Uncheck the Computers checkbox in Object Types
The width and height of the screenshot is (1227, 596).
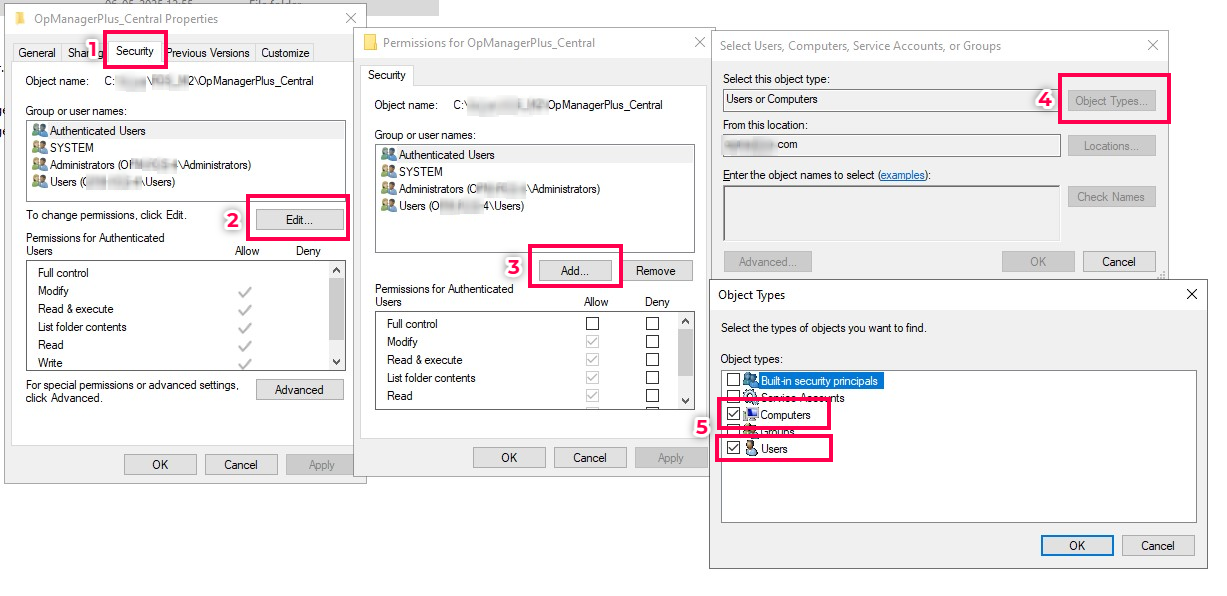point(734,414)
